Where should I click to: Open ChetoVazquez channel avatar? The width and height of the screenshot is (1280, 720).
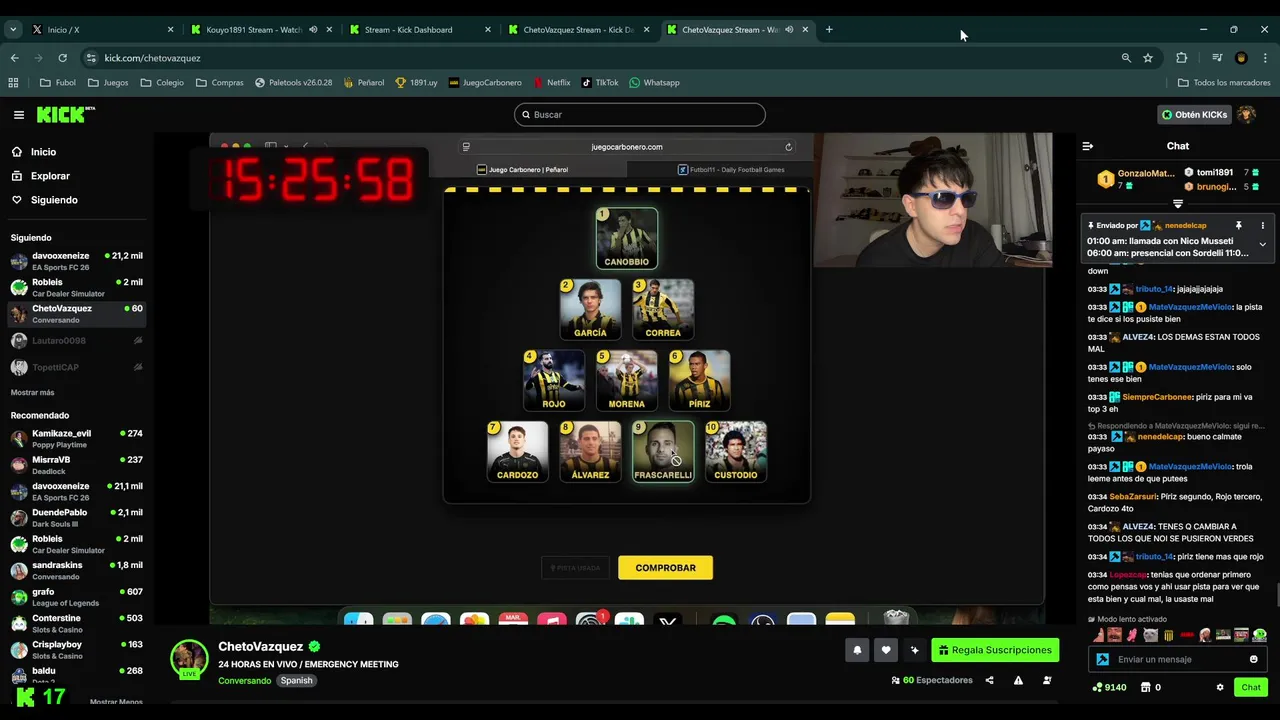click(188, 658)
